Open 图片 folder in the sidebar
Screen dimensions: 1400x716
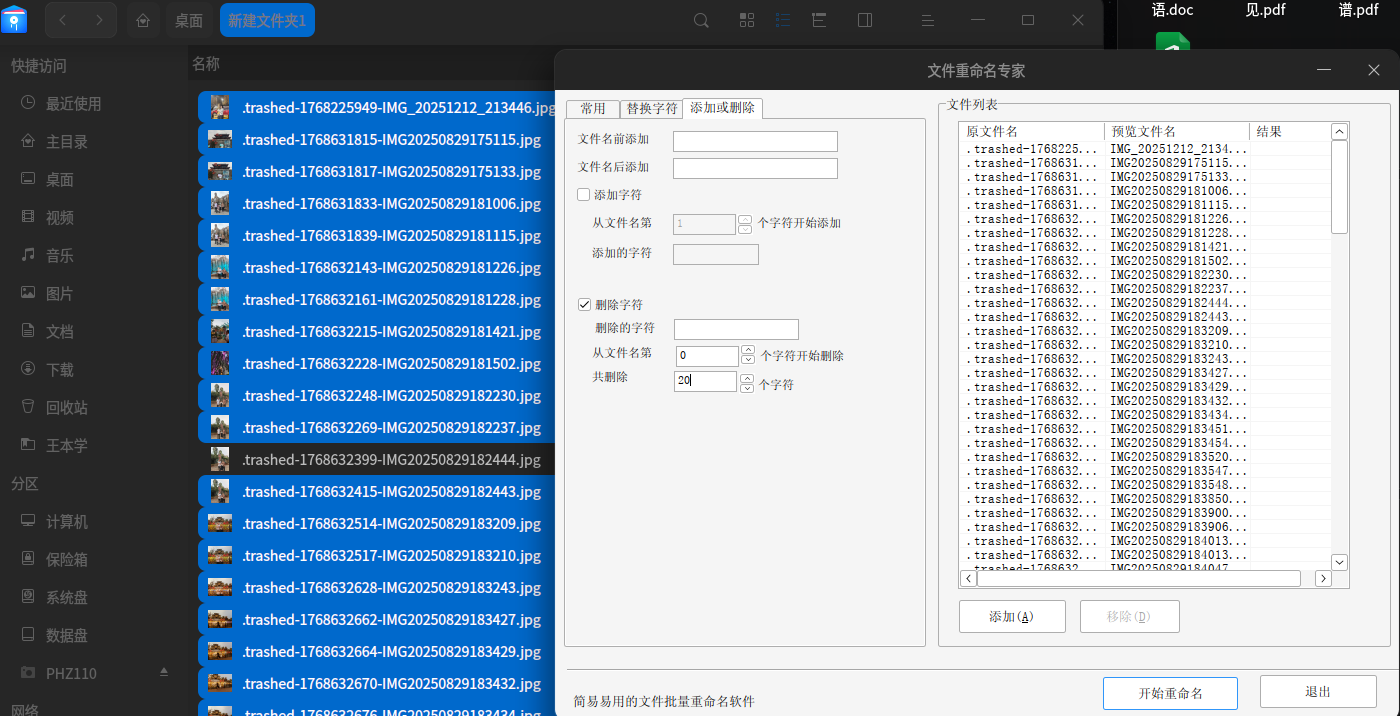point(60,294)
